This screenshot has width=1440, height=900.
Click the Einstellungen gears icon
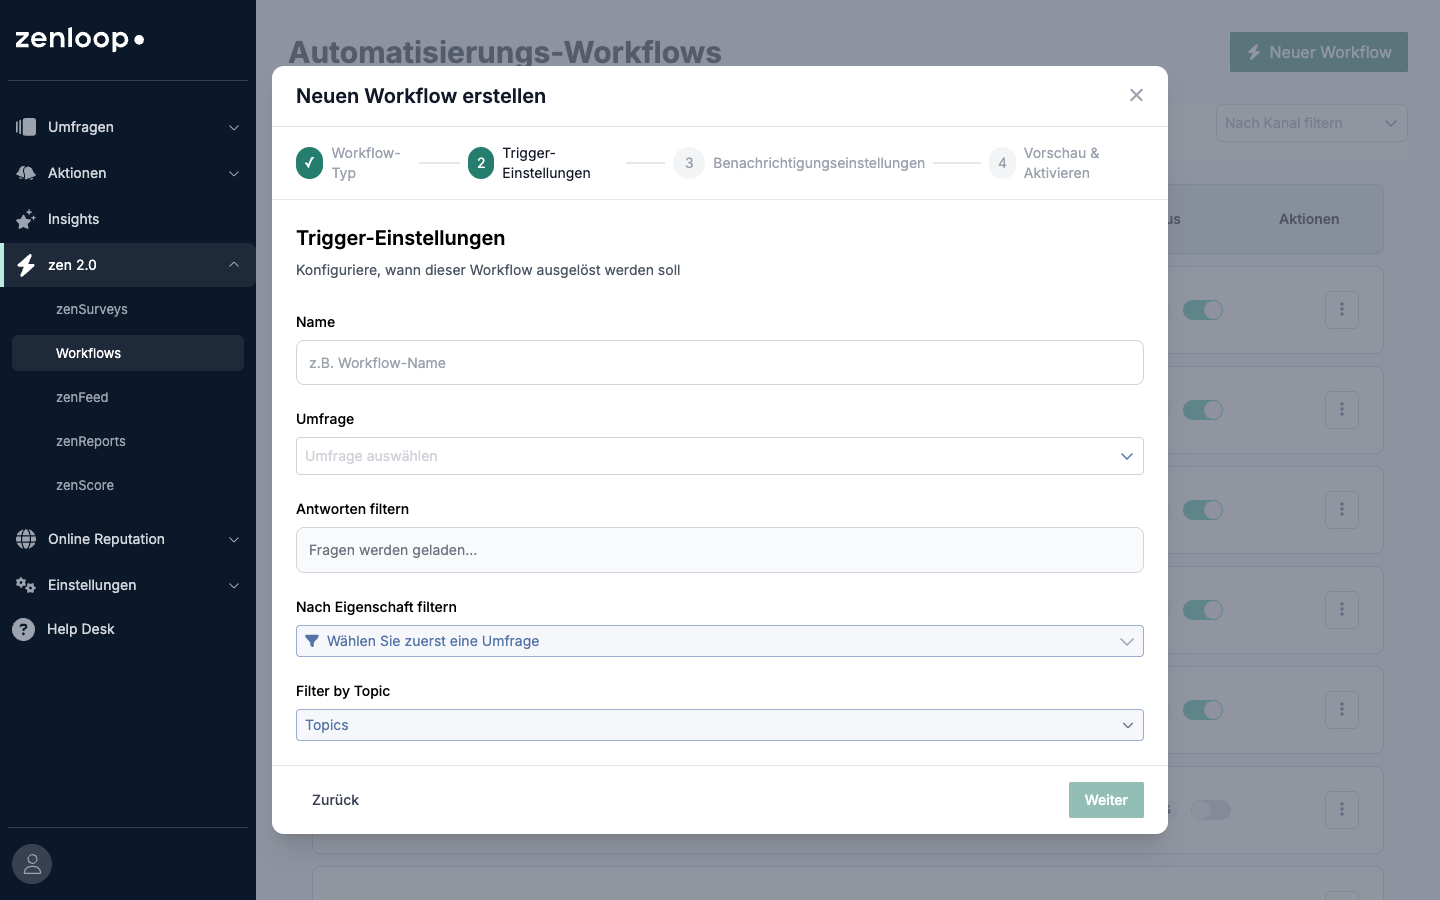[x=26, y=585]
